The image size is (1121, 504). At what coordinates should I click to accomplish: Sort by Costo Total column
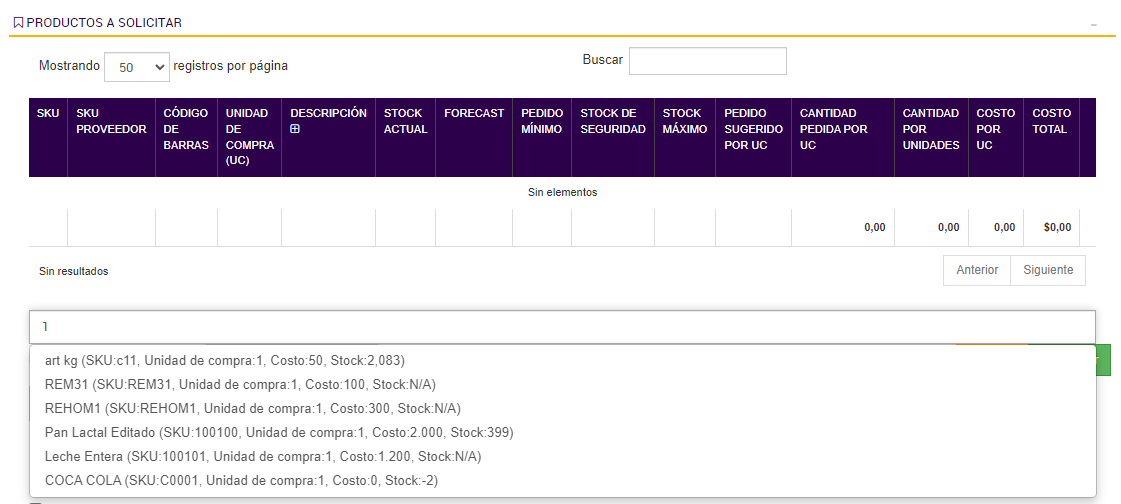1051,121
